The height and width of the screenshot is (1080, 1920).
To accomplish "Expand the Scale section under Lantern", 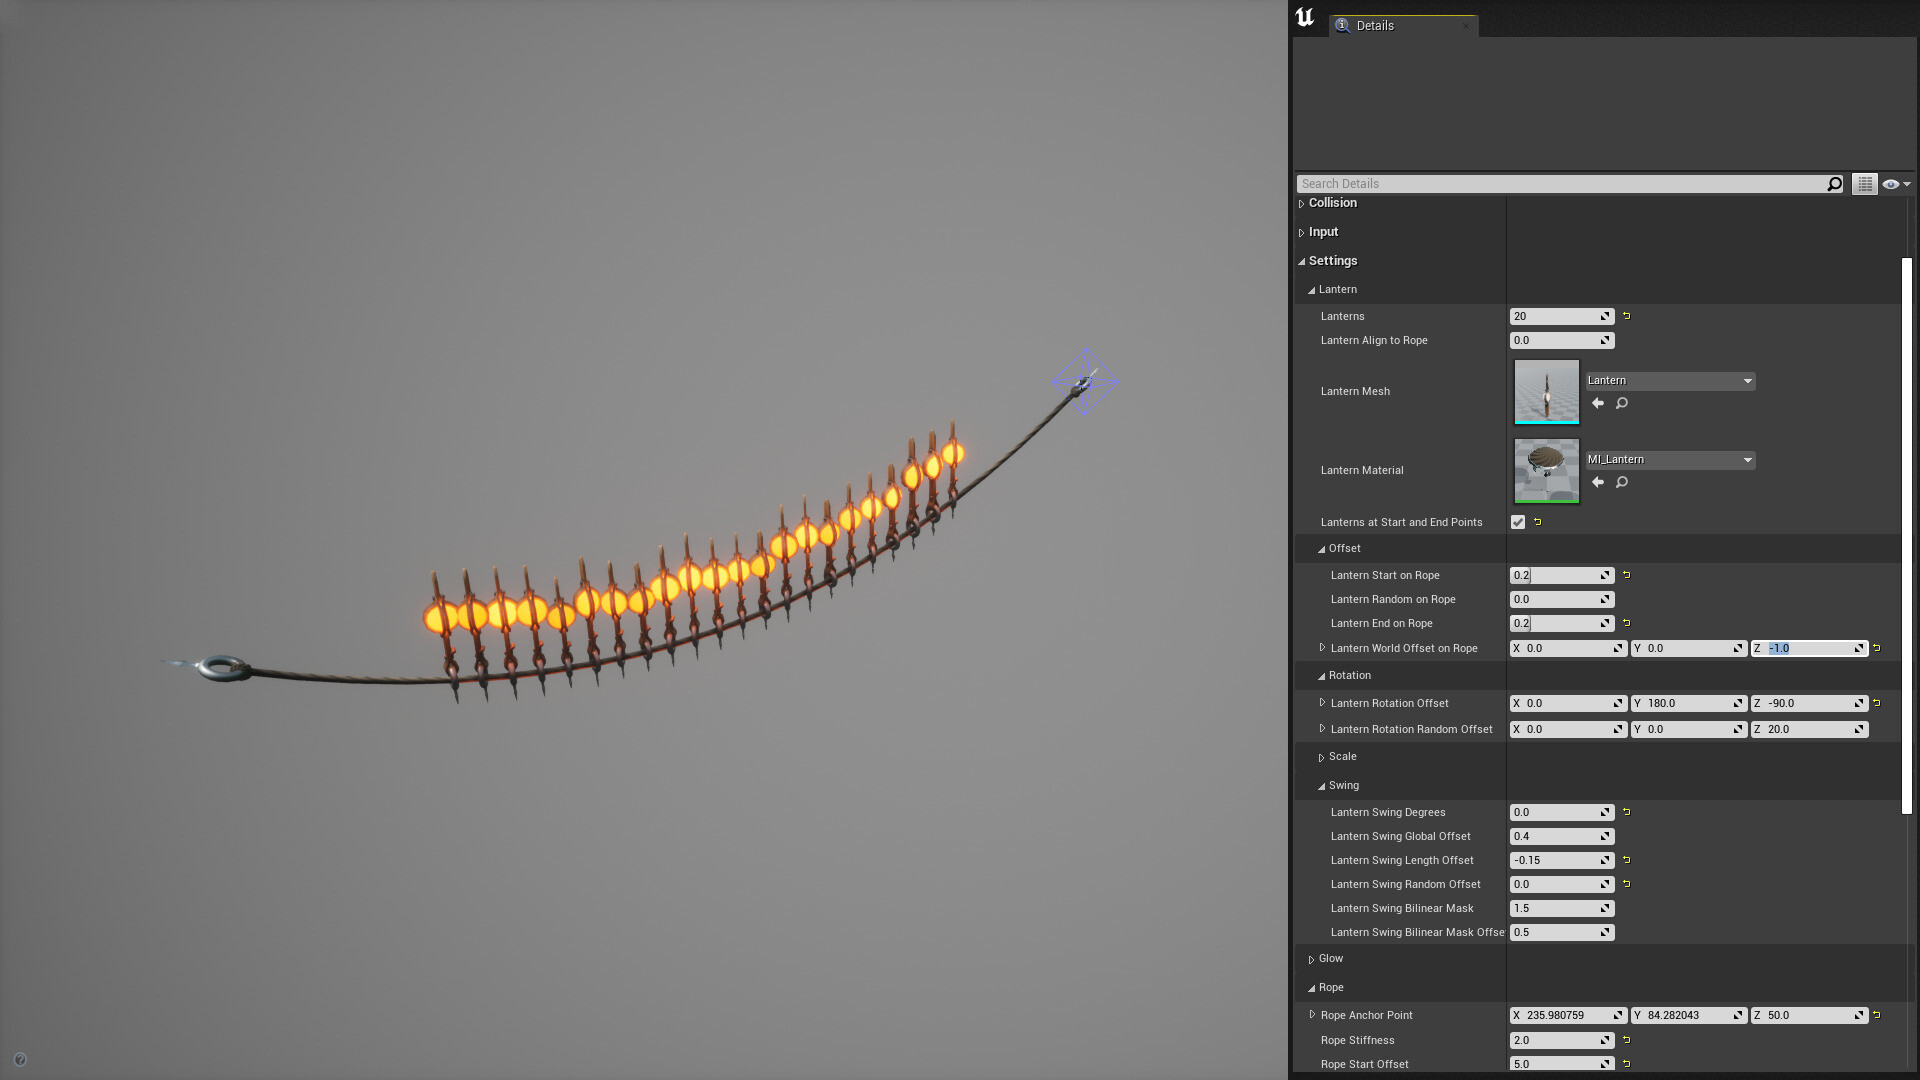I will [1322, 757].
